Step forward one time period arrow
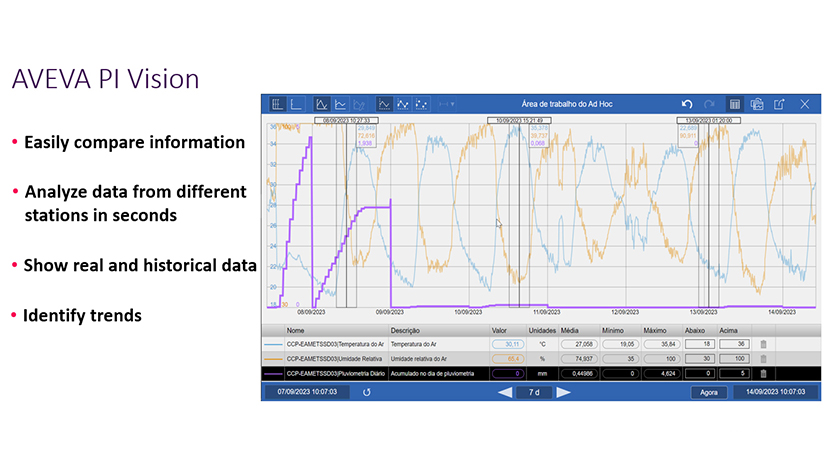Screen dimensions: 832x450 563,392
